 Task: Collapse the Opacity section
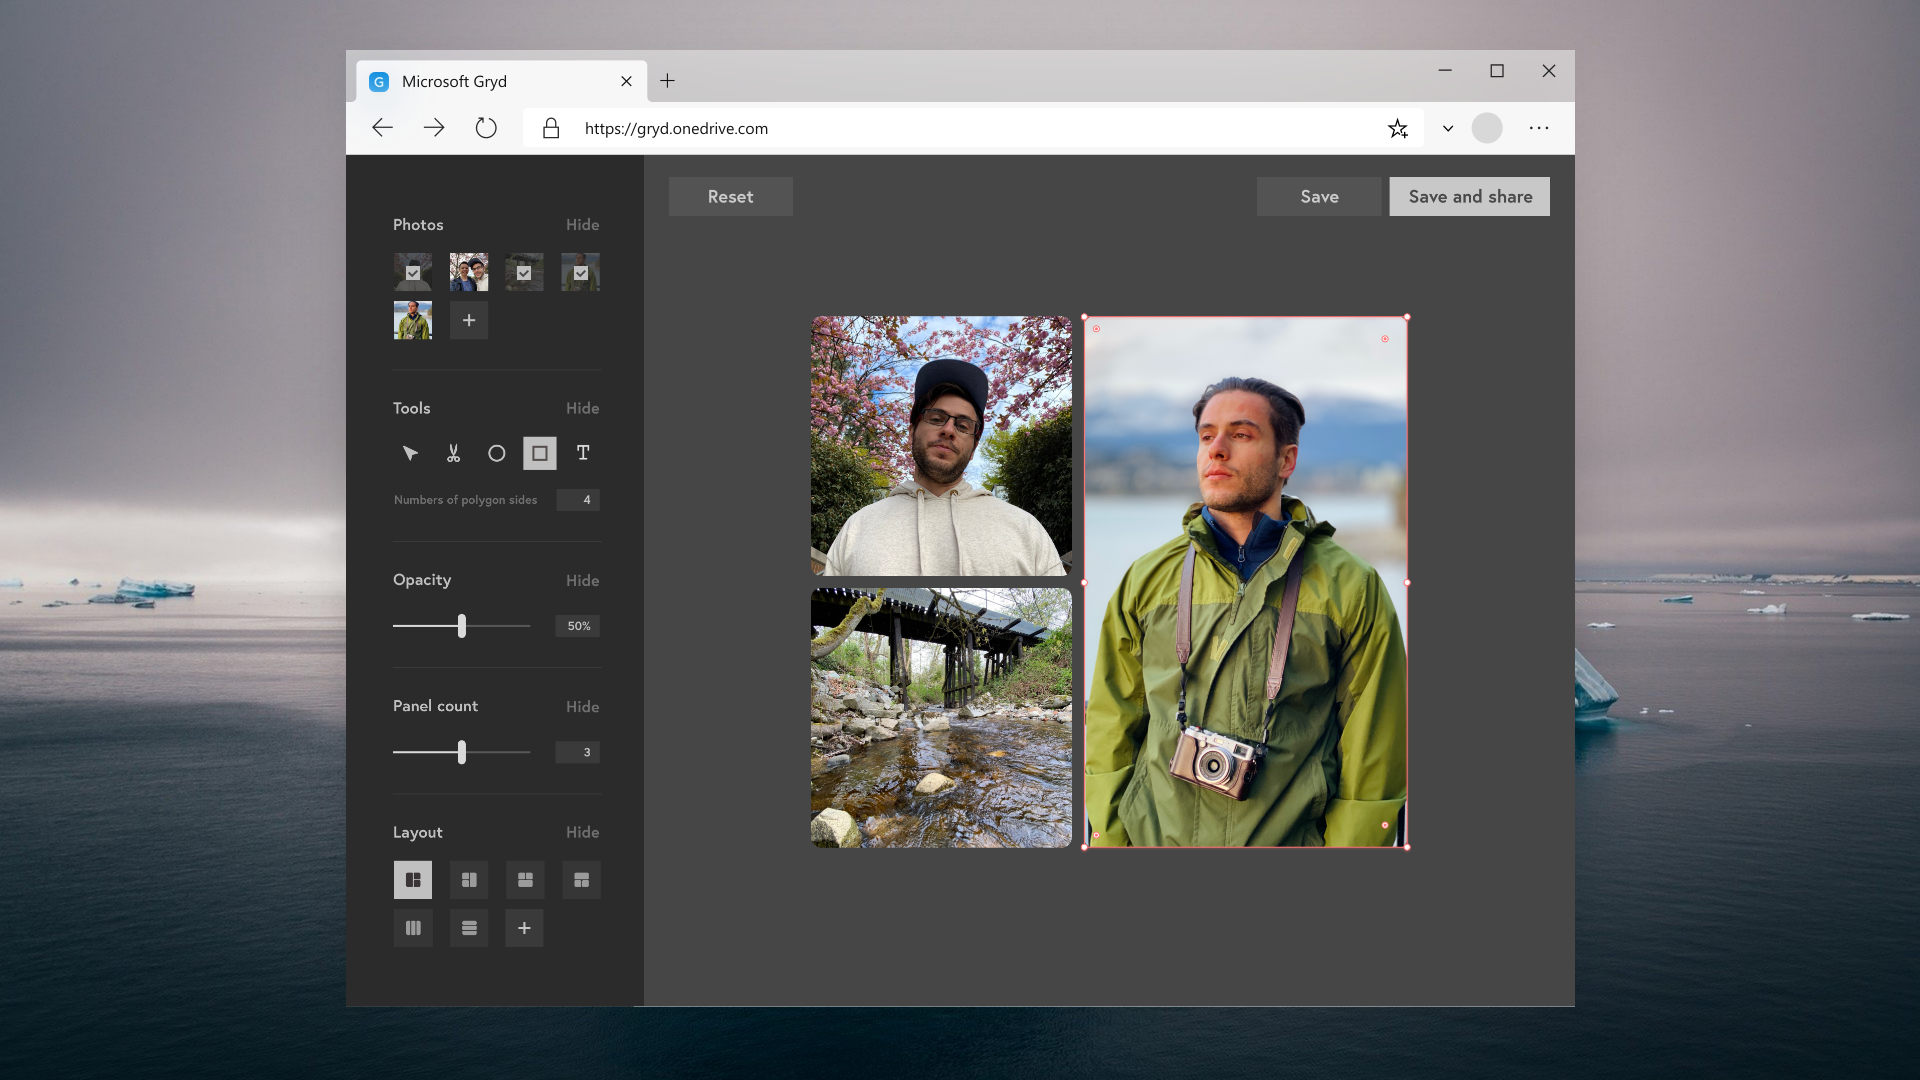click(x=582, y=580)
